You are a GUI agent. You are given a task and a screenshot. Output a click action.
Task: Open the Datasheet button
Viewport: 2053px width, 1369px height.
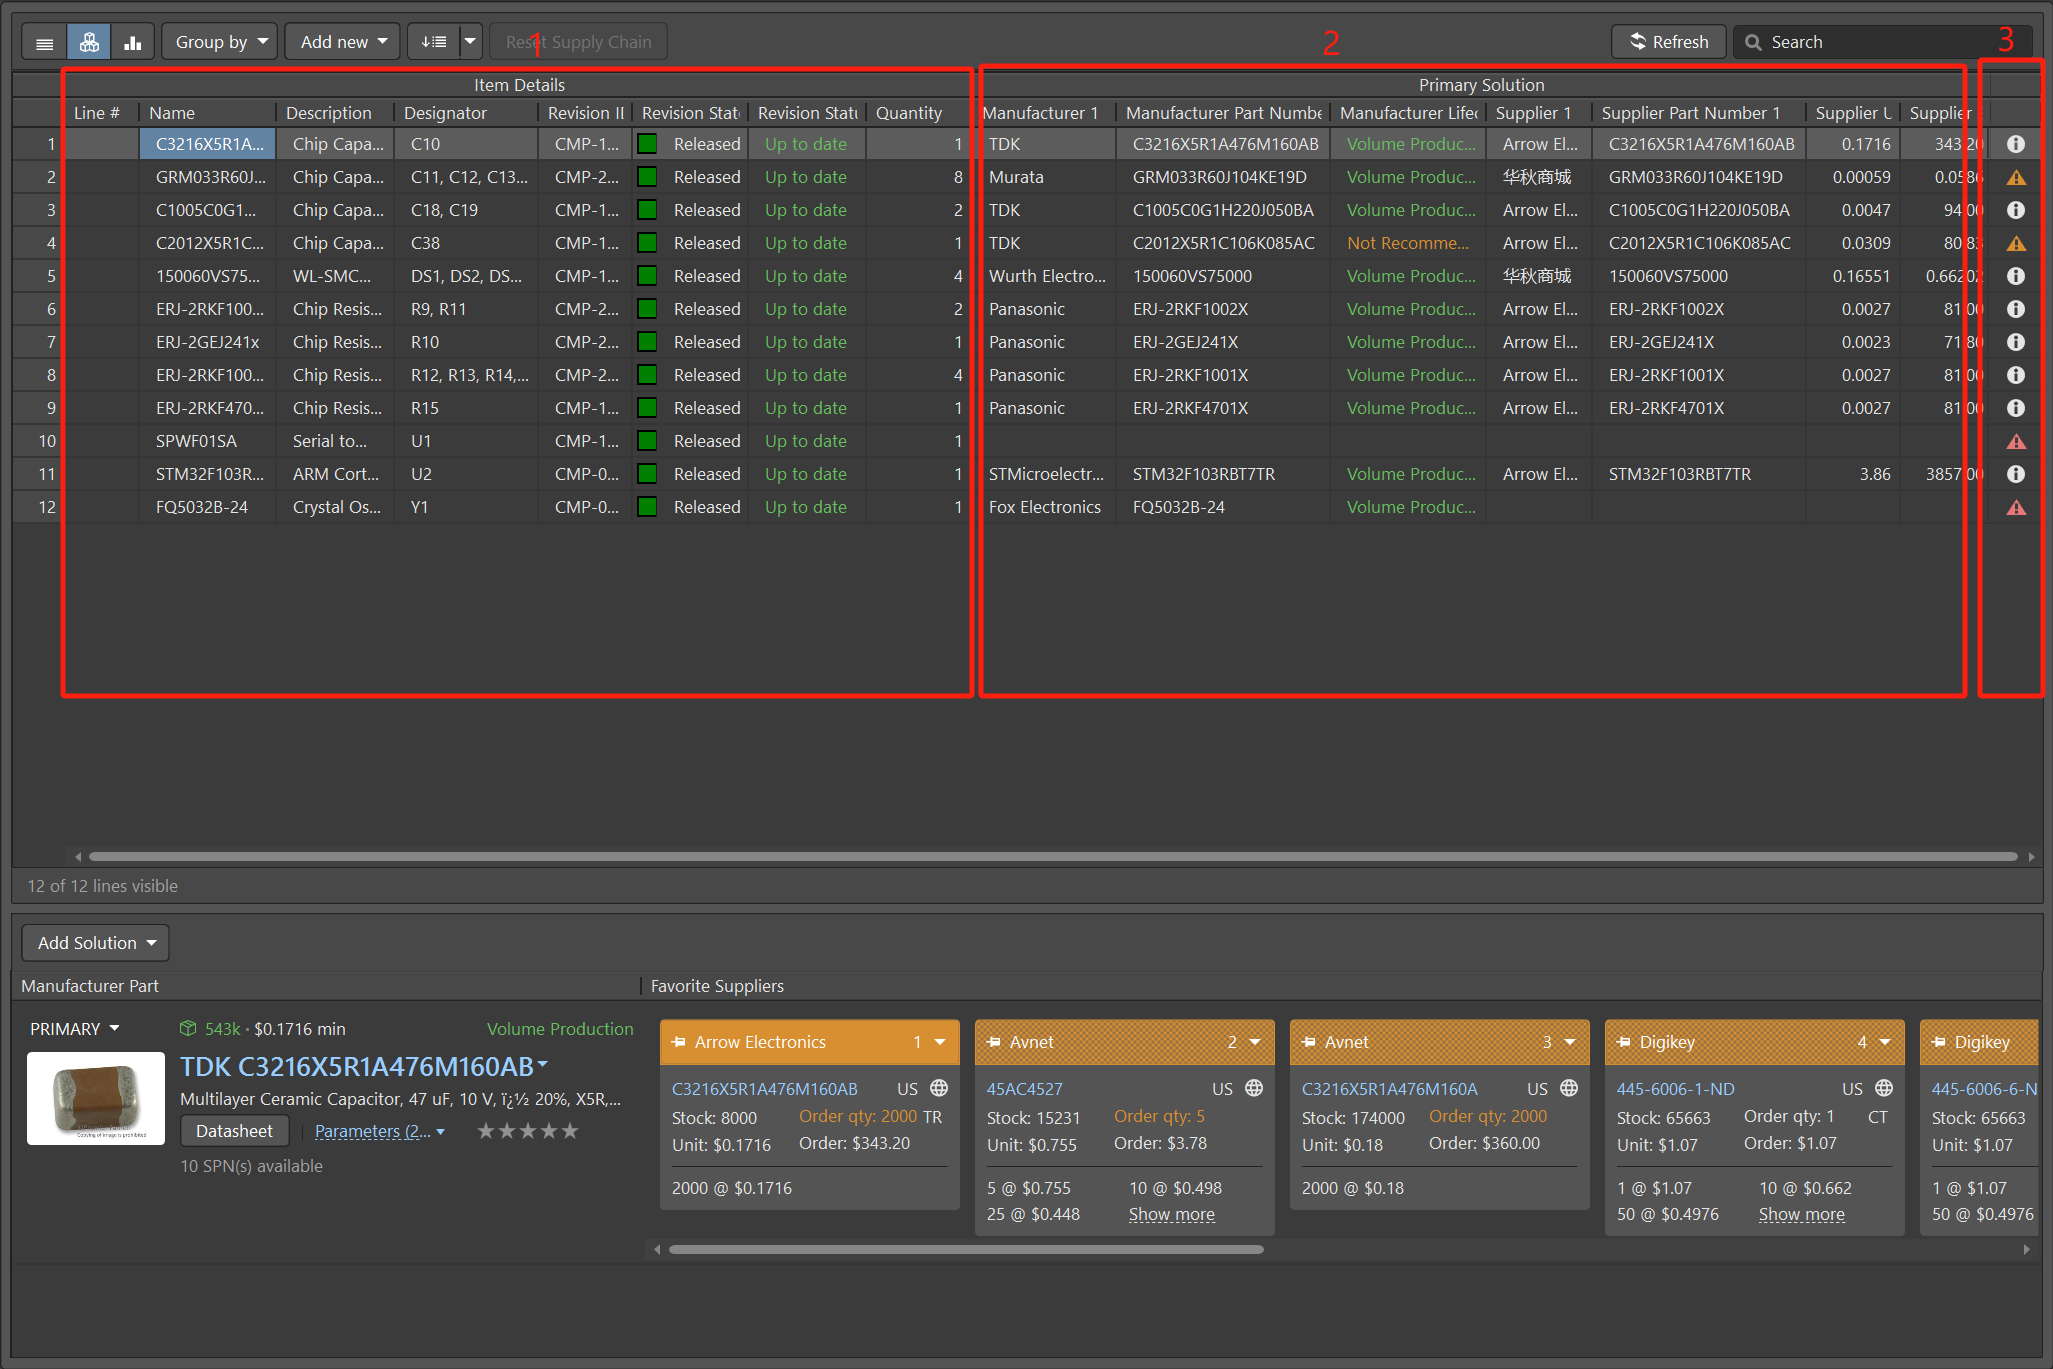(234, 1131)
